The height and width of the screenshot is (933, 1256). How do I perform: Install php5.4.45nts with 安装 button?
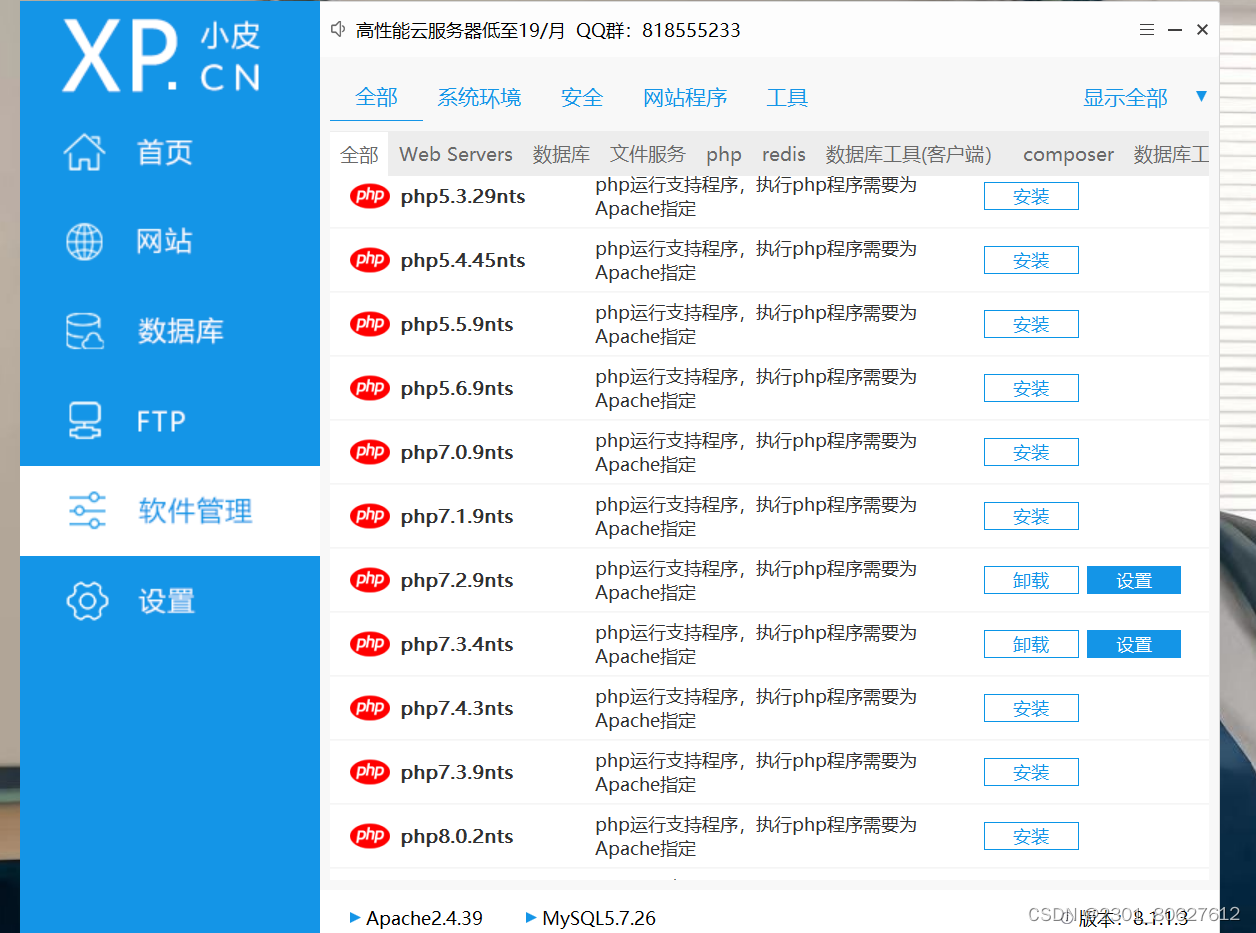click(1031, 260)
